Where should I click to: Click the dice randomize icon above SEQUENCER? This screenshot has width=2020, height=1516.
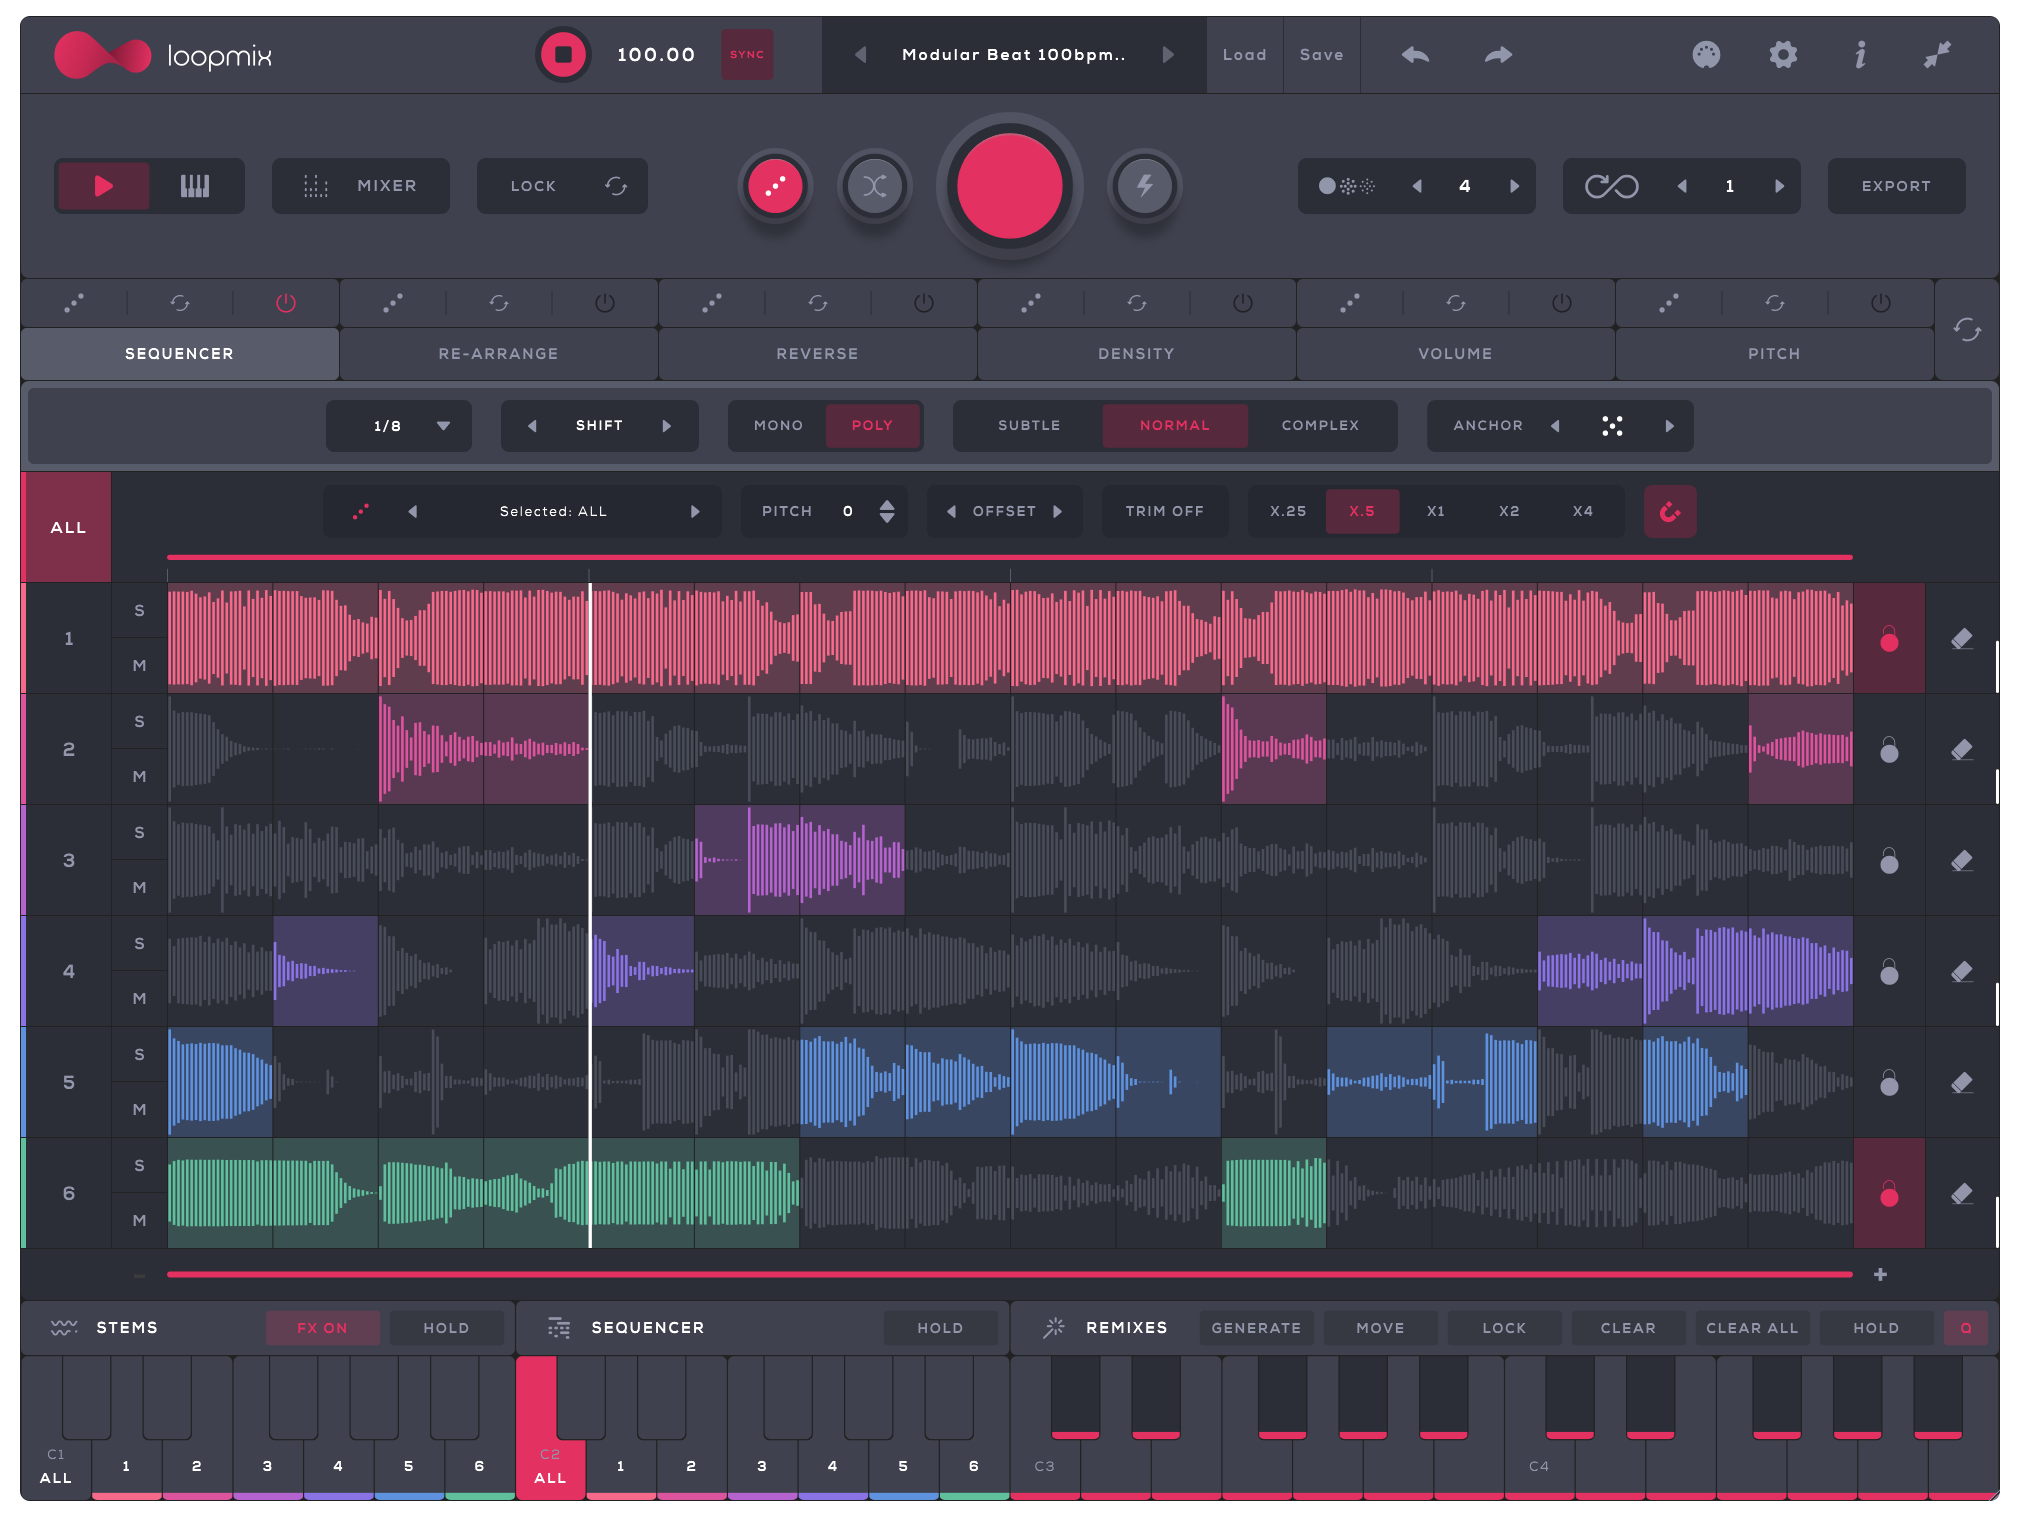[x=74, y=303]
